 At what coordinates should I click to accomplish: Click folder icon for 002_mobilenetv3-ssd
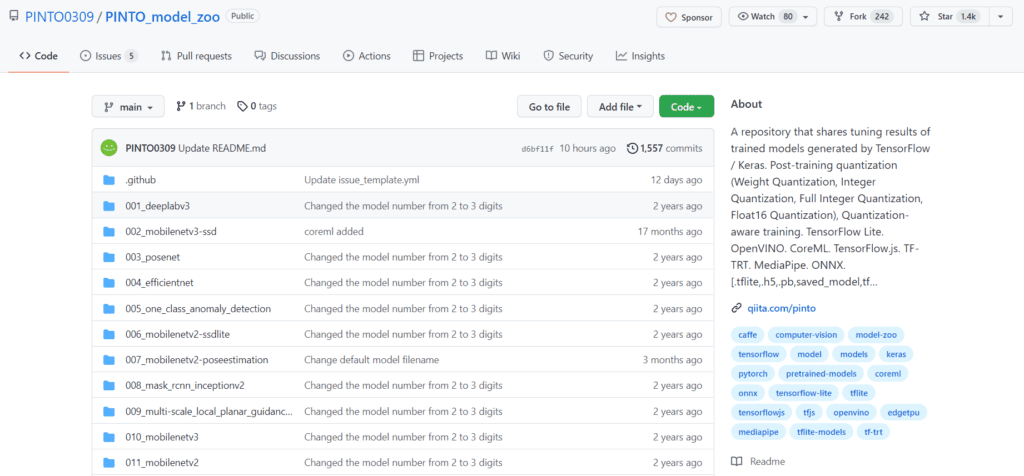click(x=109, y=231)
